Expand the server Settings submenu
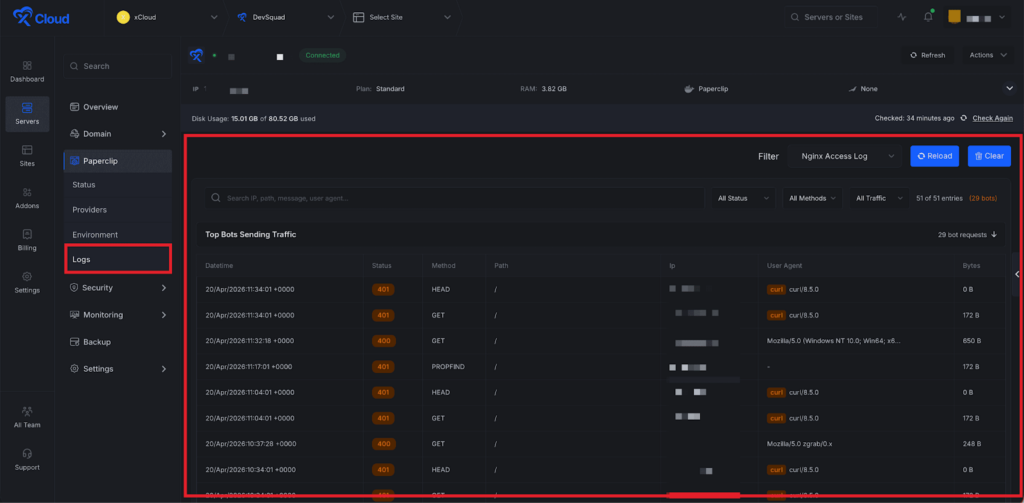1024x503 pixels. pos(118,368)
